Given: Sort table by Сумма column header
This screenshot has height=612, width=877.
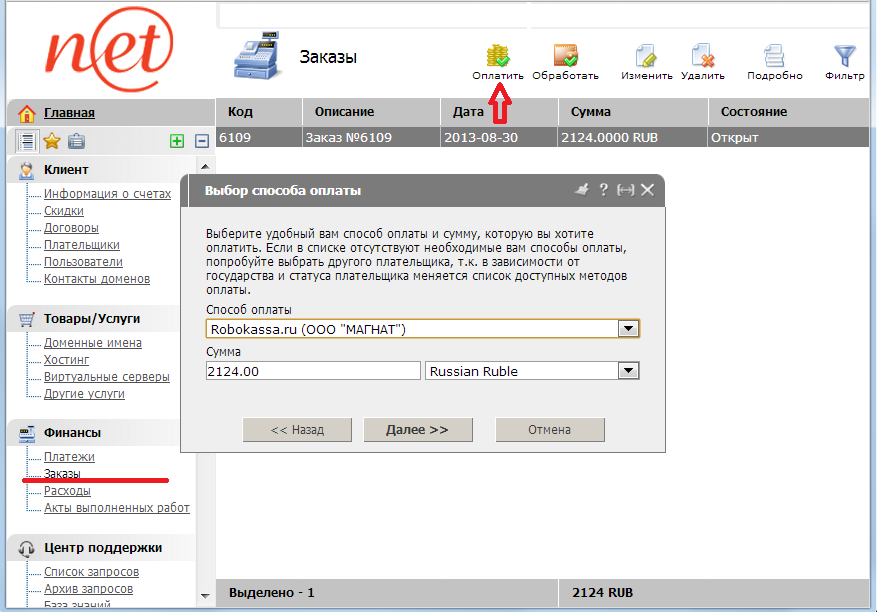Looking at the screenshot, I should (x=590, y=112).
